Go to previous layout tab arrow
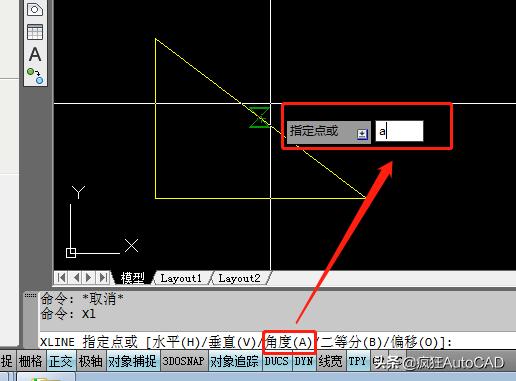The height and width of the screenshot is (381, 516). (76, 277)
